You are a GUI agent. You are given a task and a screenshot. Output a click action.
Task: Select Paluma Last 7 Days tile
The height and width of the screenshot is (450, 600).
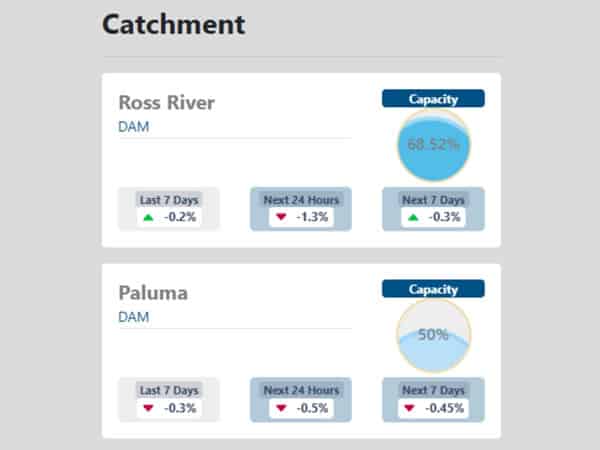pyautogui.click(x=169, y=399)
